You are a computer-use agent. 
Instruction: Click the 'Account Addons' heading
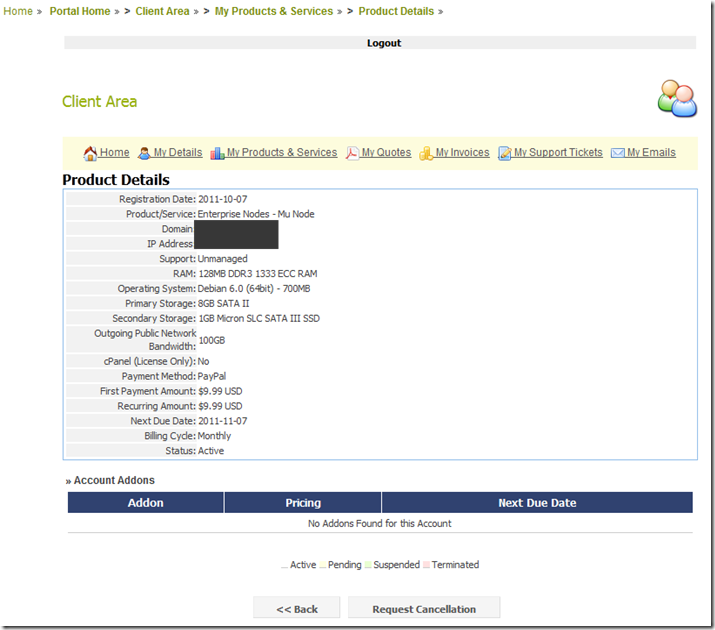(x=114, y=480)
